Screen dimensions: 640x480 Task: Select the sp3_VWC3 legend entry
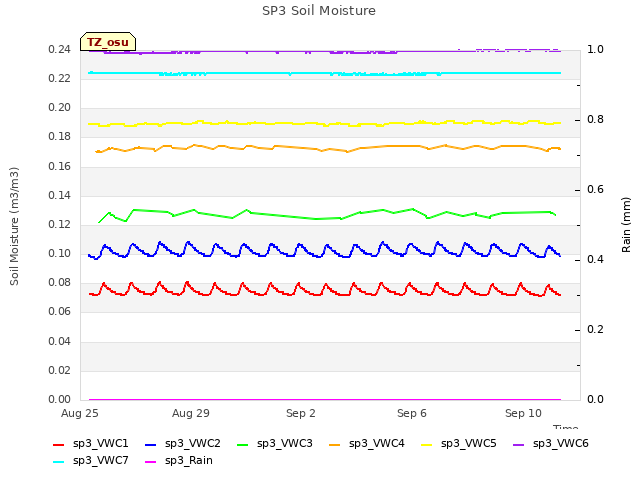pos(275,443)
